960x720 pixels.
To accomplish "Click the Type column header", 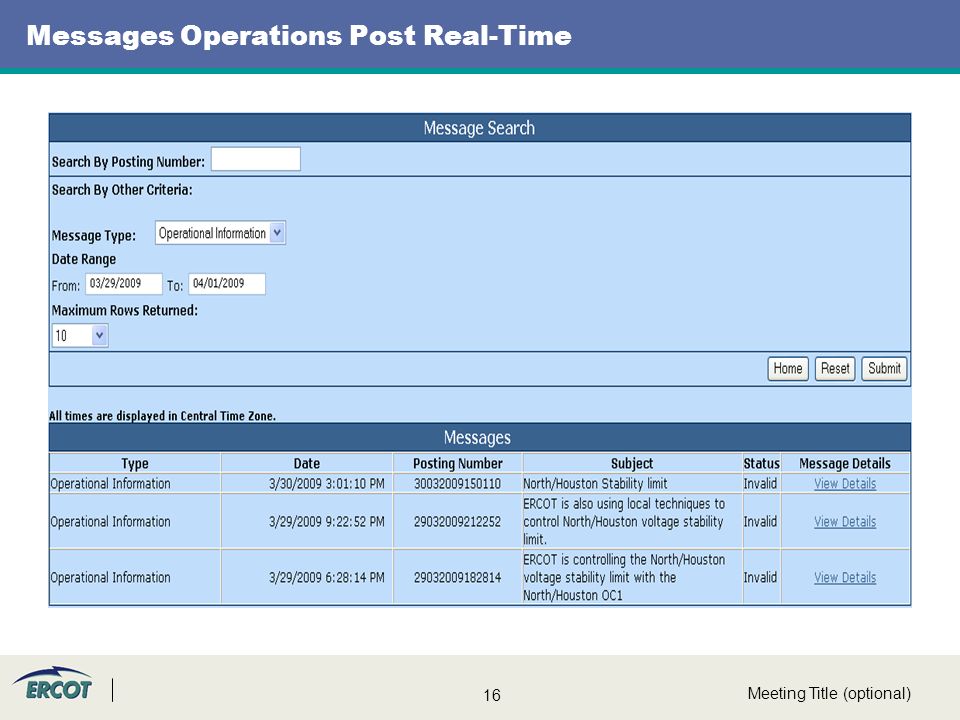I will pyautogui.click(x=135, y=463).
